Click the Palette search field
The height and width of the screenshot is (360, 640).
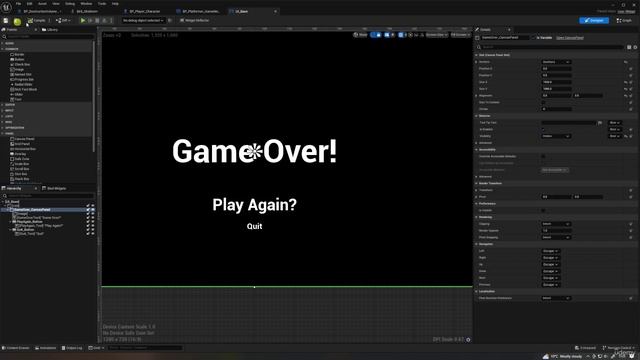49,36
